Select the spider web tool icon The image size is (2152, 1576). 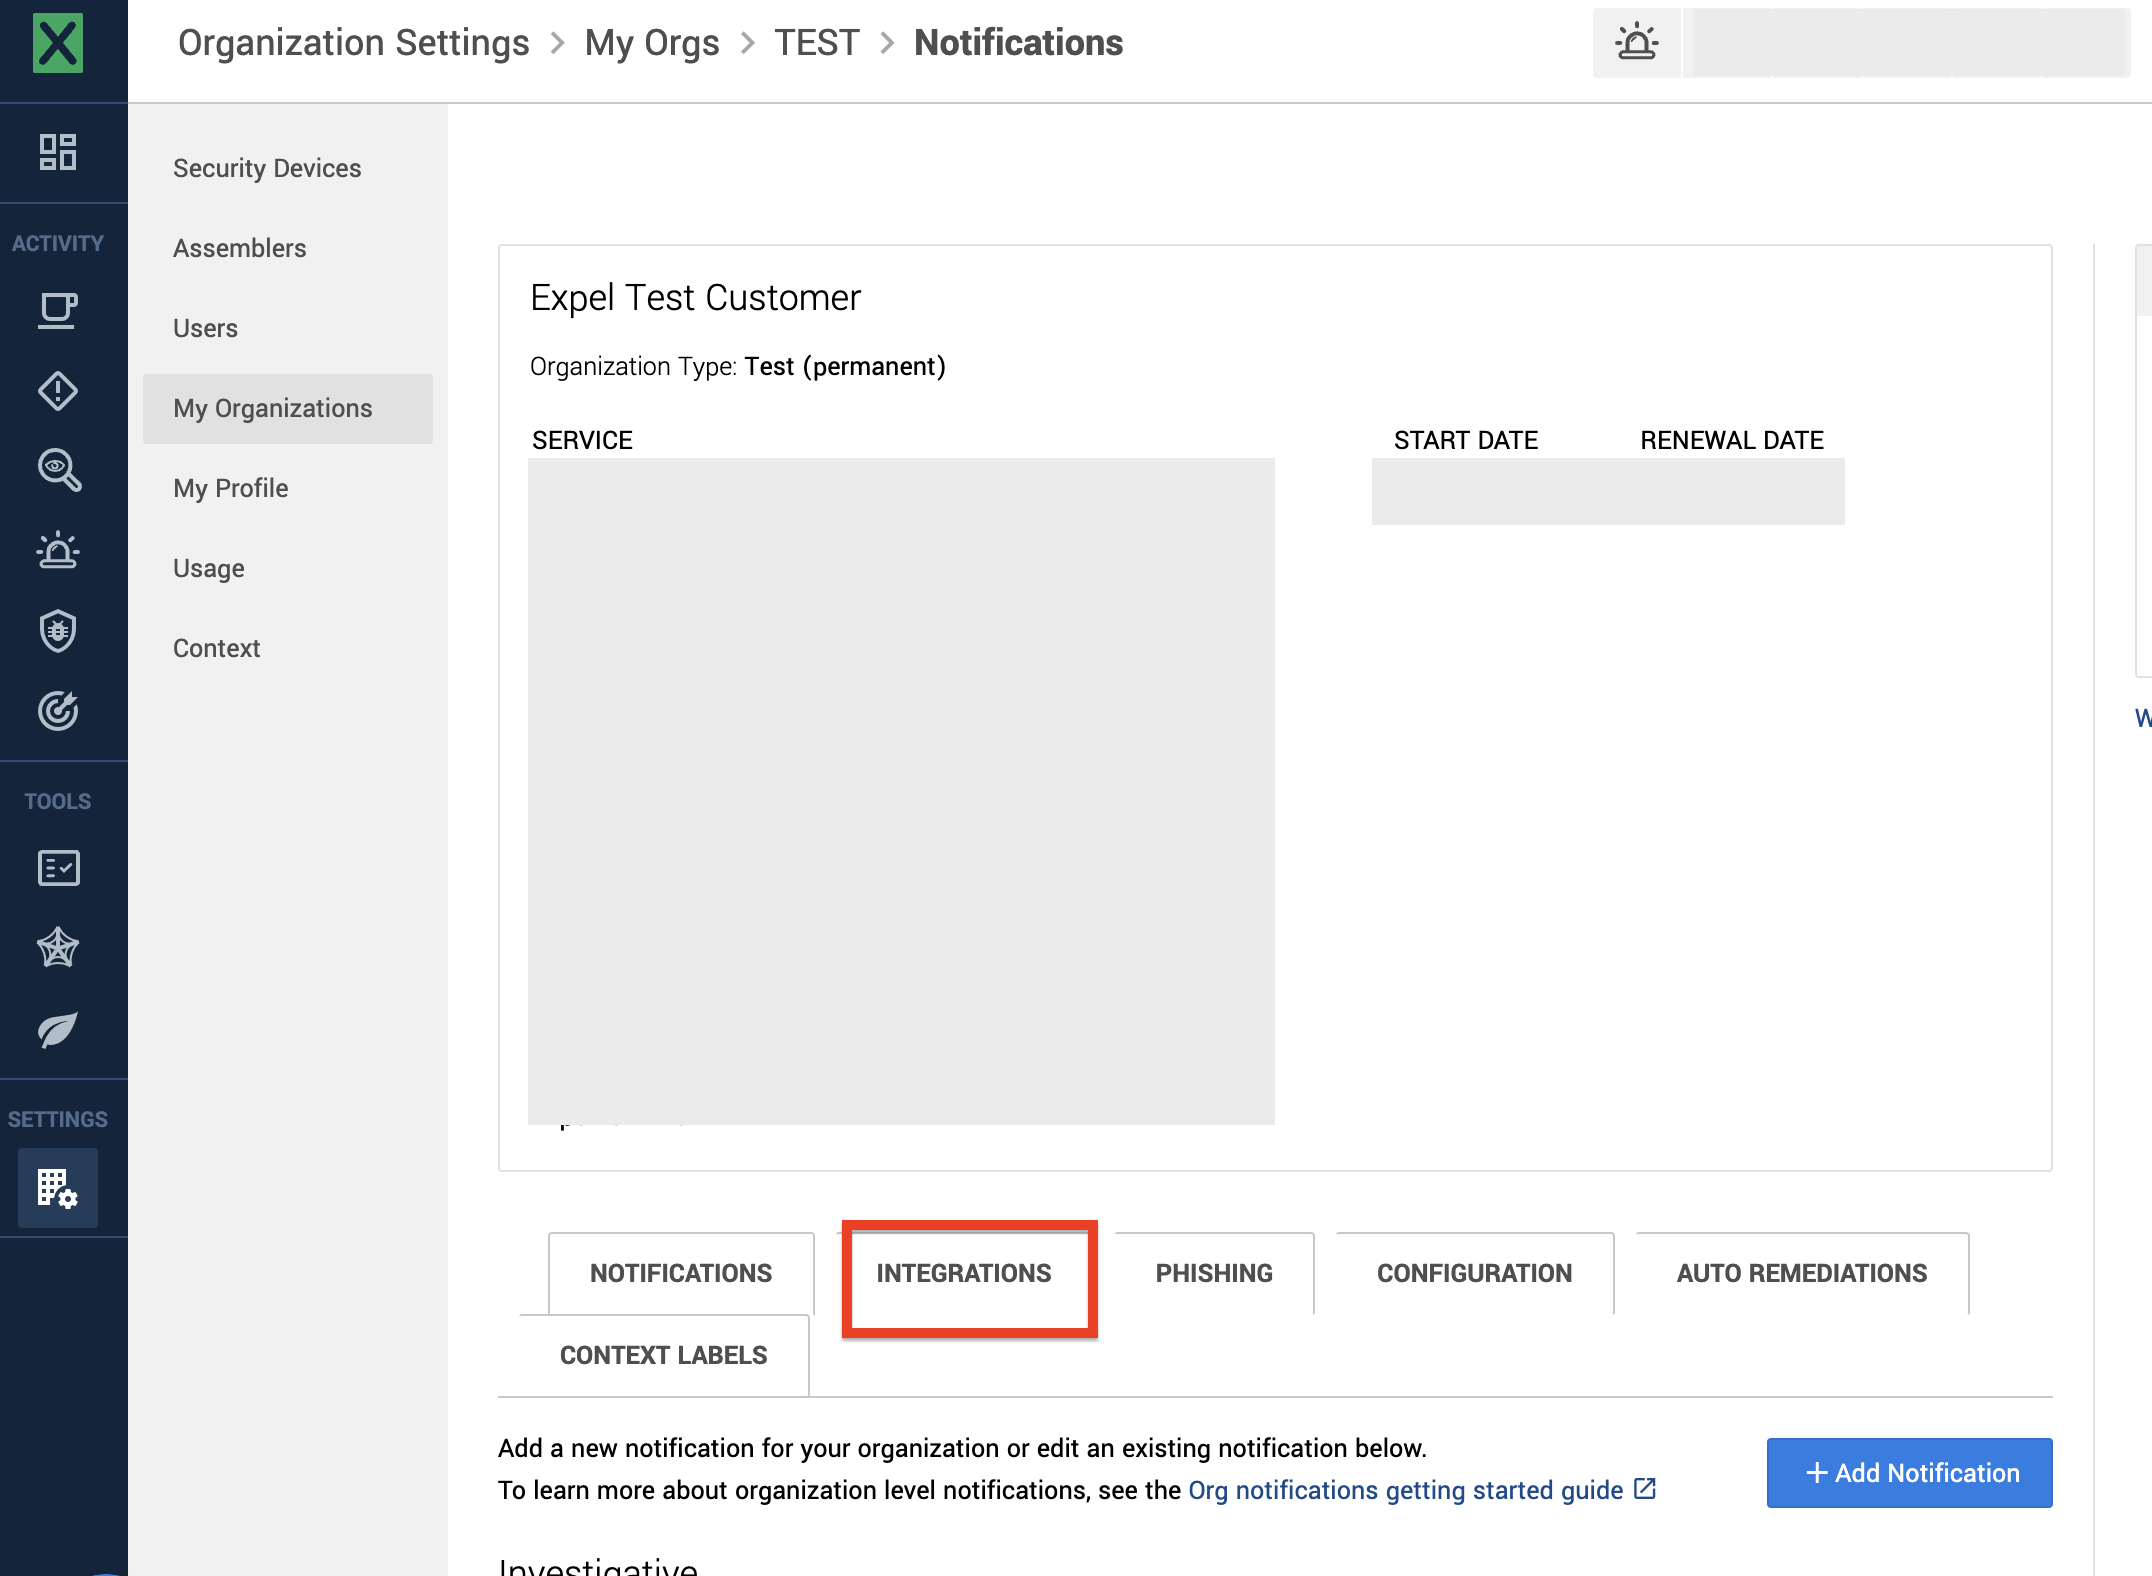tap(58, 949)
